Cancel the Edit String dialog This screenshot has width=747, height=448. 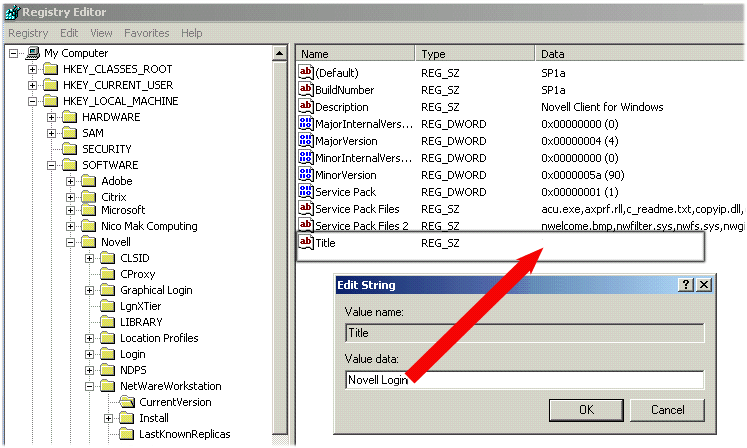tap(667, 410)
